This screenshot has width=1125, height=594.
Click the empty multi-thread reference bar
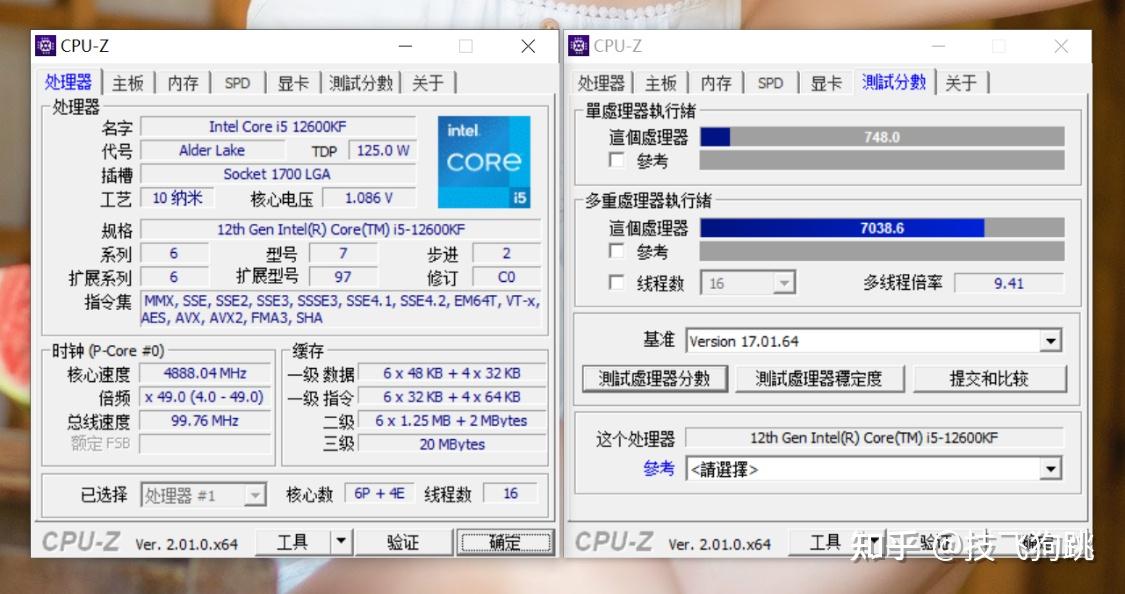pyautogui.click(x=882, y=251)
